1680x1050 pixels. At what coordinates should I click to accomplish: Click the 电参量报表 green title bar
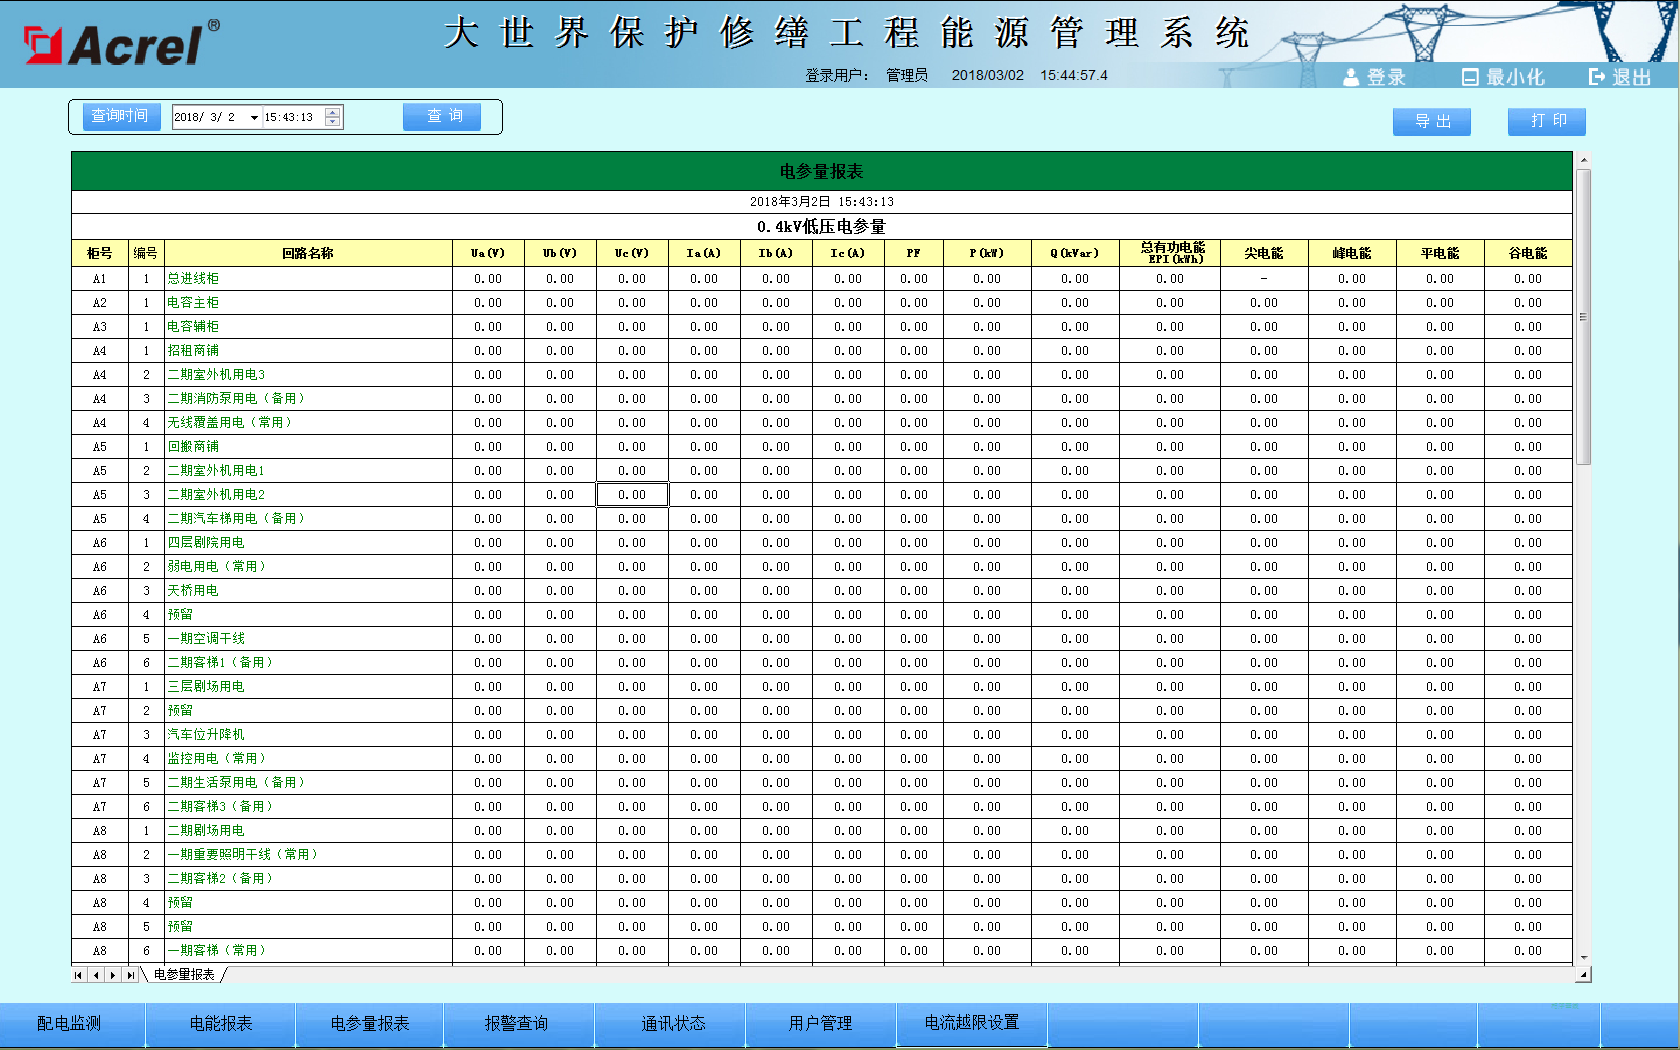pyautogui.click(x=821, y=172)
